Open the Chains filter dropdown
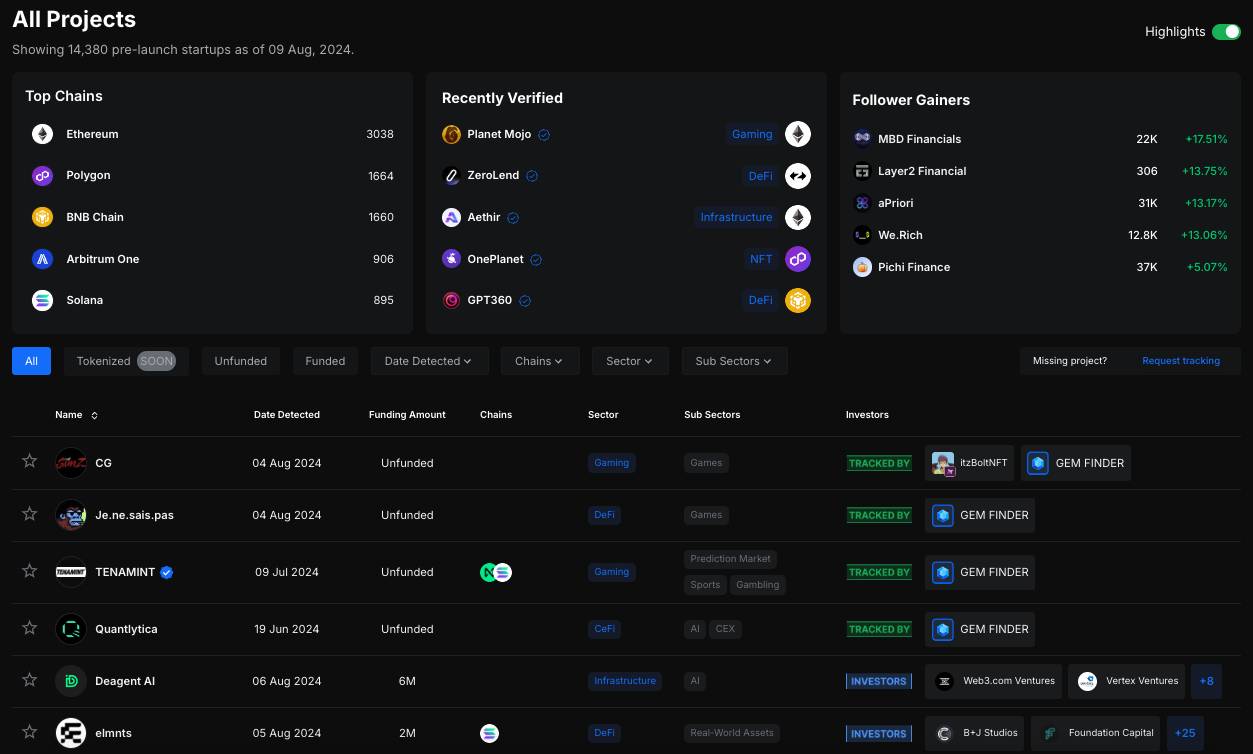This screenshot has height=754, width=1253. pos(540,361)
